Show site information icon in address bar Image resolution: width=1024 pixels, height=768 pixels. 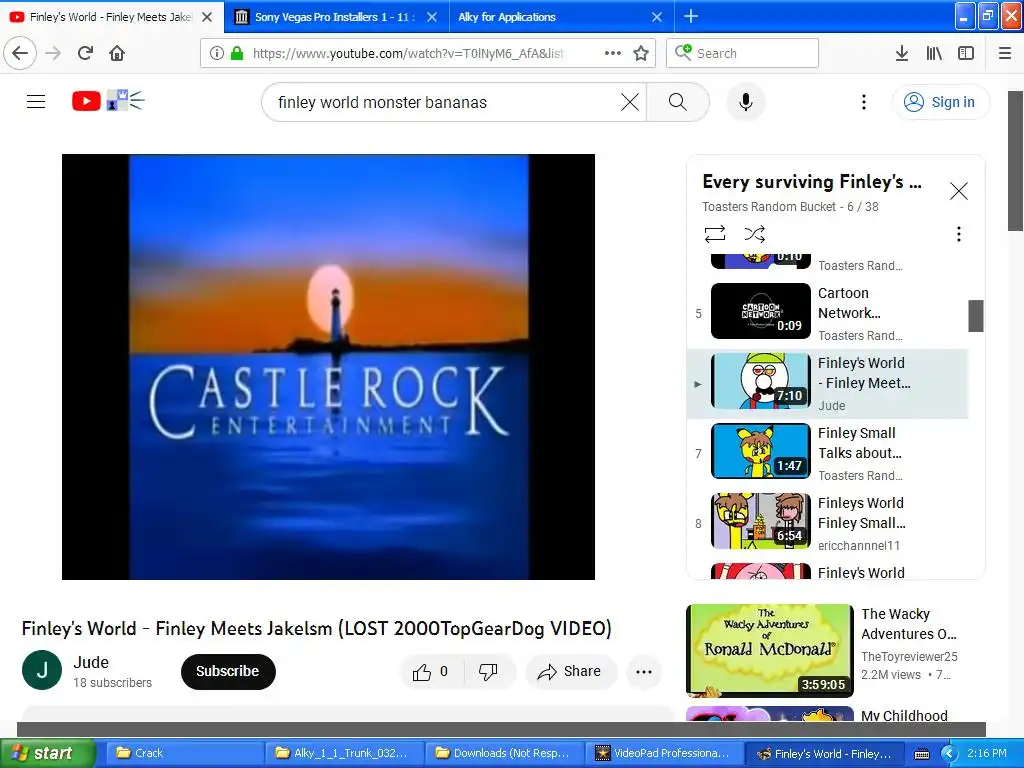tap(217, 53)
